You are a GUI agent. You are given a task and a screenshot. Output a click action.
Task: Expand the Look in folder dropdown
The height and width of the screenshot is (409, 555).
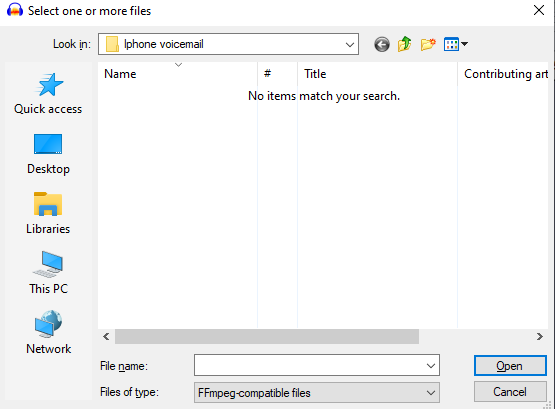350,45
